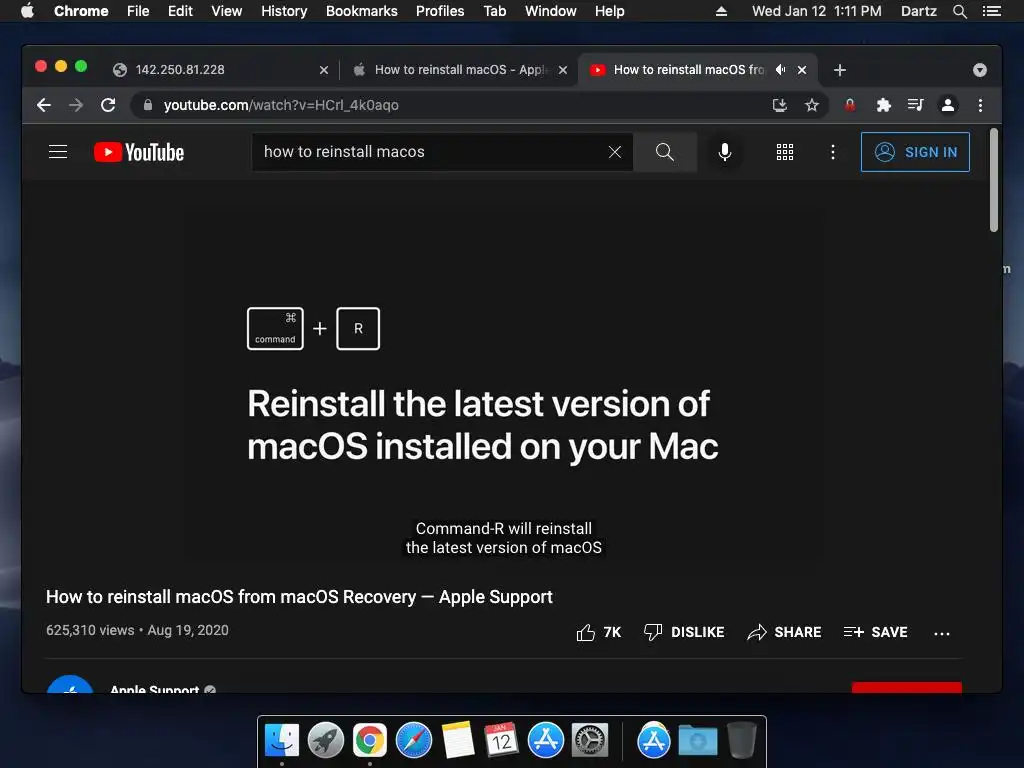1024x768 pixels.
Task: Go forward with Chrome forward arrow
Action: point(76,105)
